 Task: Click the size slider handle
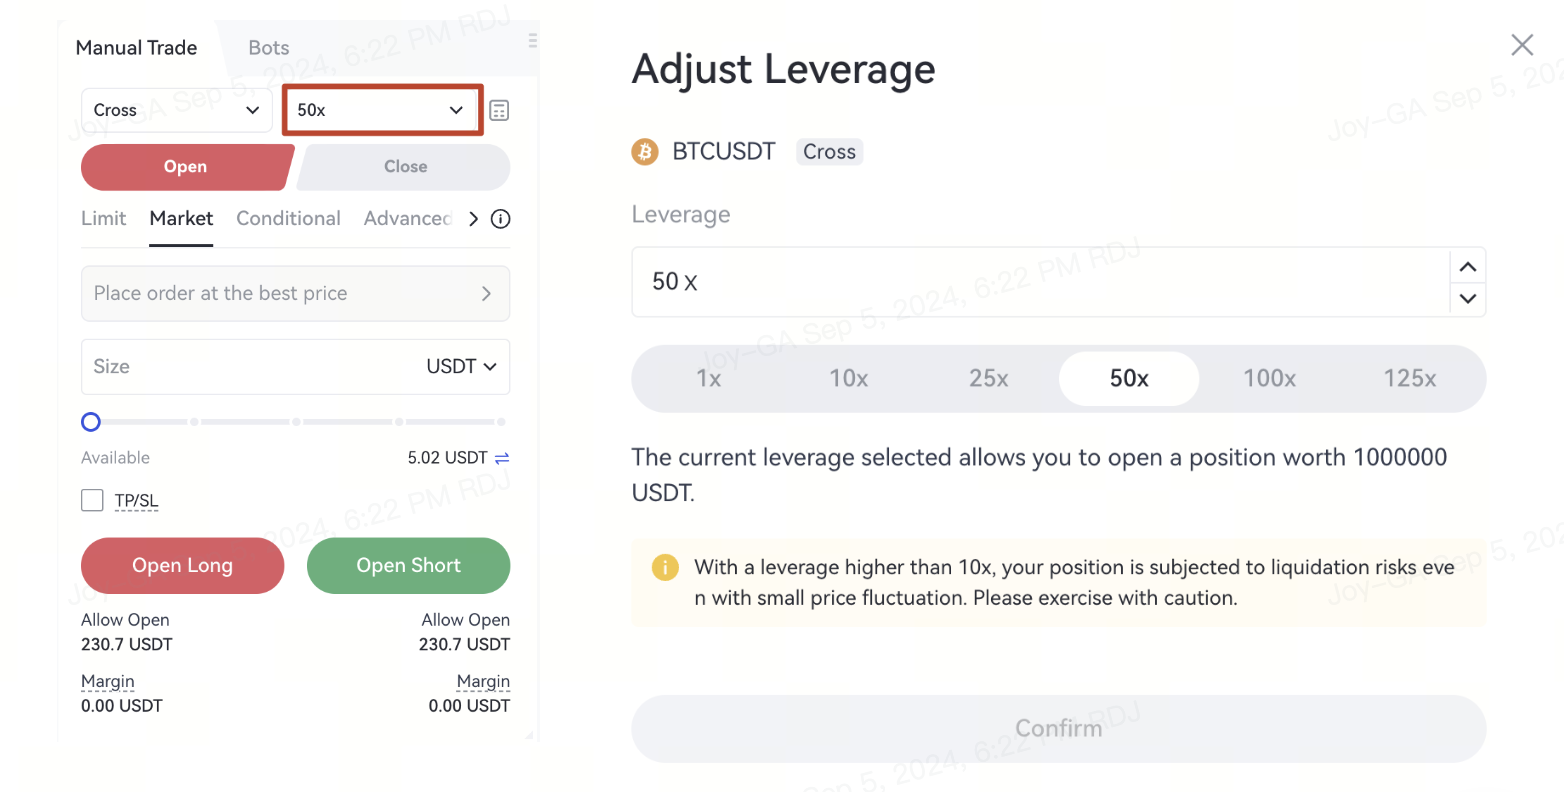click(91, 422)
